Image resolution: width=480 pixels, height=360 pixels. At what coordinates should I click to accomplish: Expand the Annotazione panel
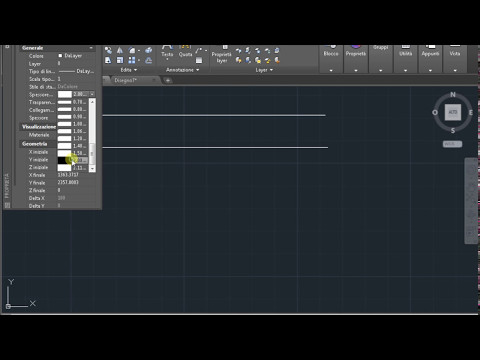183,70
